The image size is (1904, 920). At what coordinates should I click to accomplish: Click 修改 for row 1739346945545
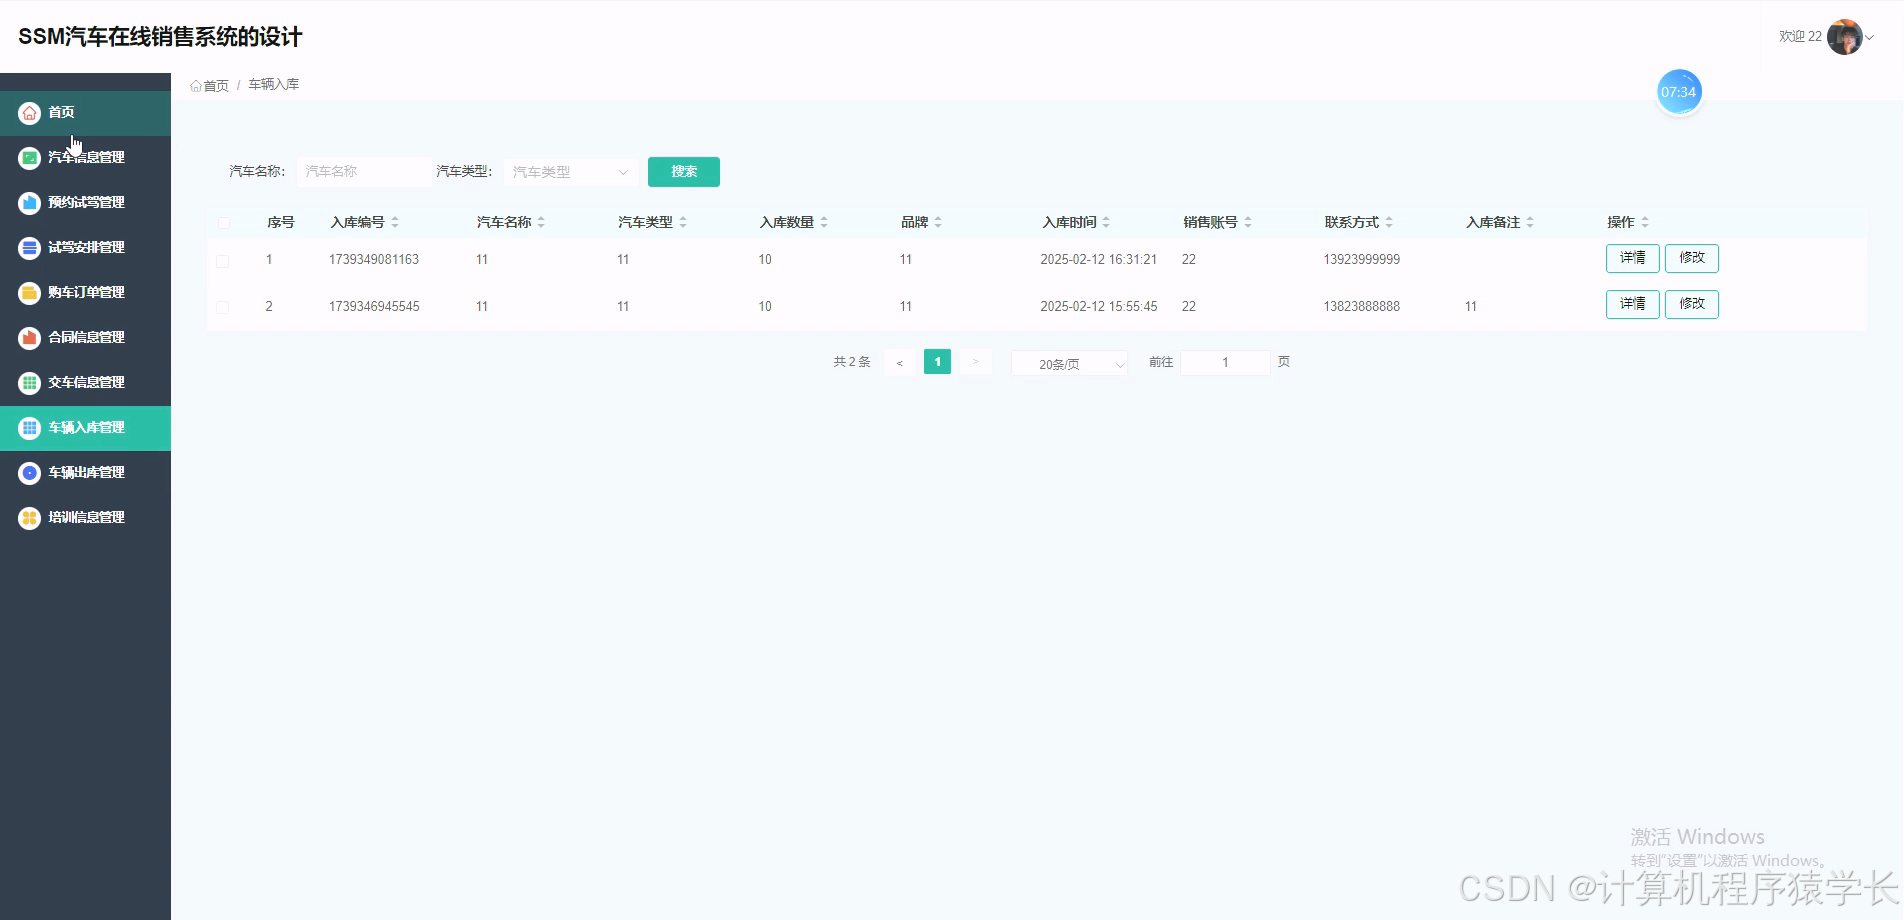point(1691,304)
